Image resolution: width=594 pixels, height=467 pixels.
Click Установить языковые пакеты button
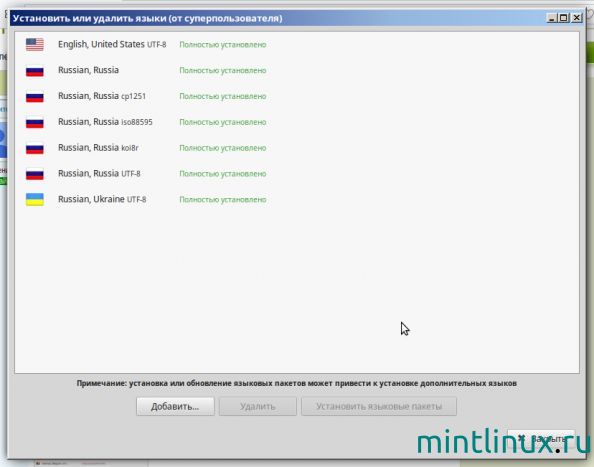[379, 406]
